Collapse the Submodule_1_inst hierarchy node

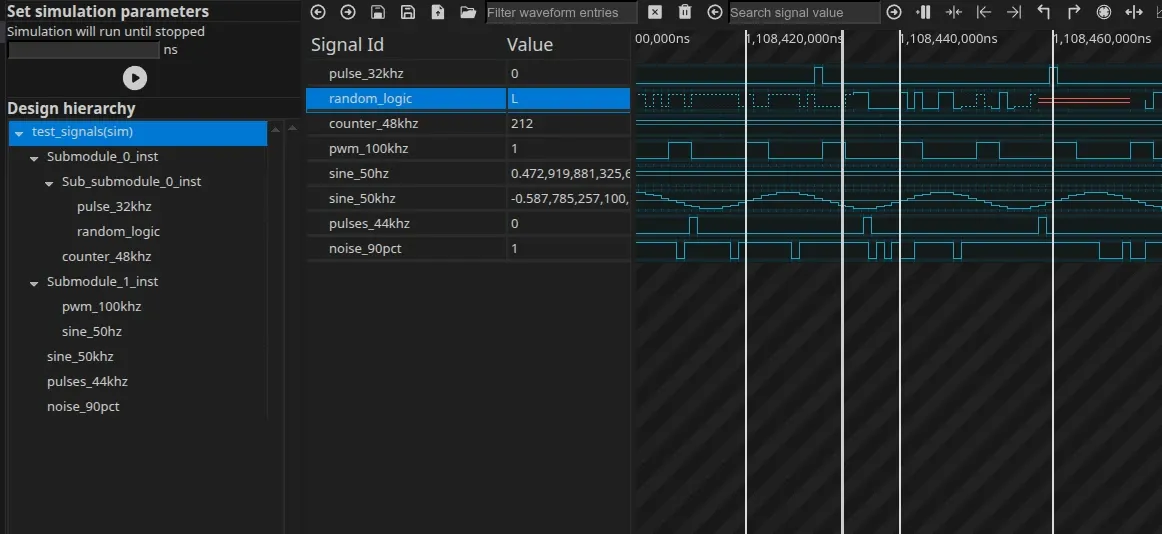tap(34, 282)
